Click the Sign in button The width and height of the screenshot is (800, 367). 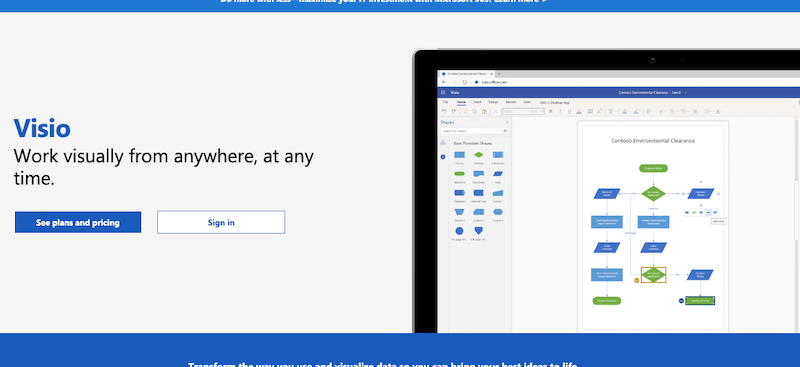tap(221, 223)
